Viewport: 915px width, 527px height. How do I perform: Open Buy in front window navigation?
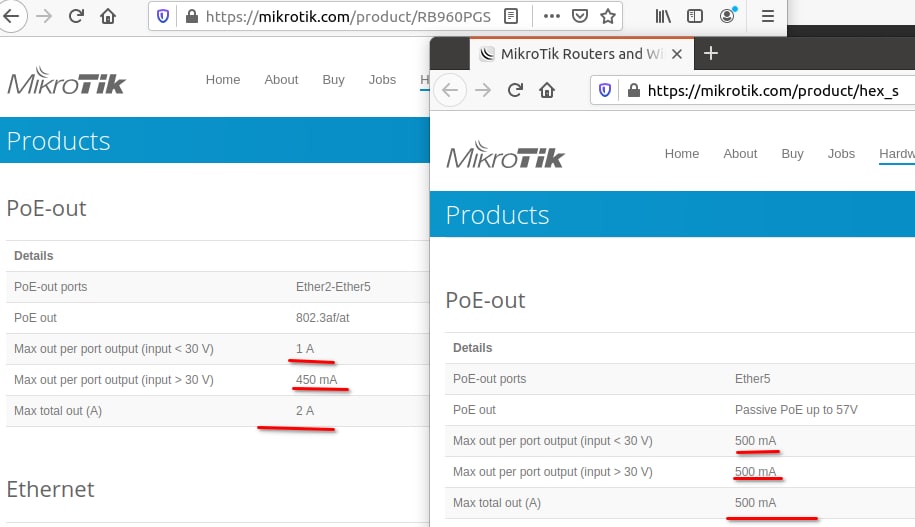(x=792, y=153)
